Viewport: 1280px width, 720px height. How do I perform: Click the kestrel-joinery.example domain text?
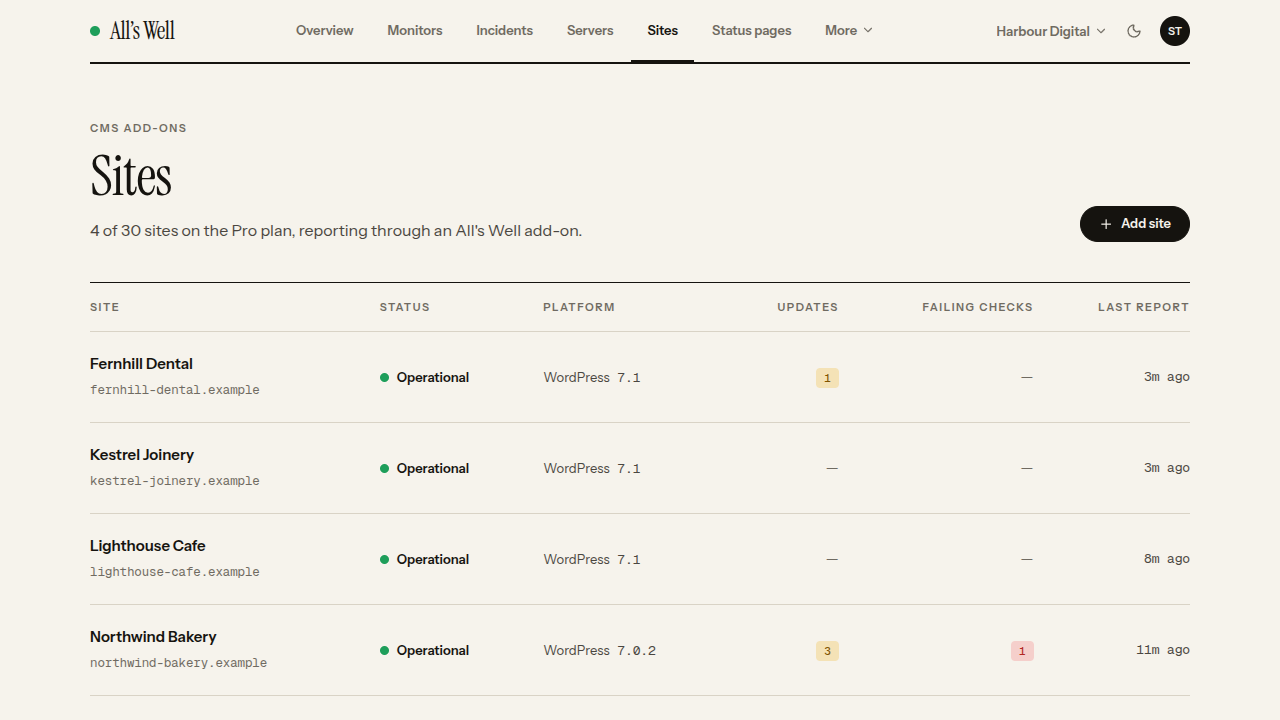tap(175, 481)
